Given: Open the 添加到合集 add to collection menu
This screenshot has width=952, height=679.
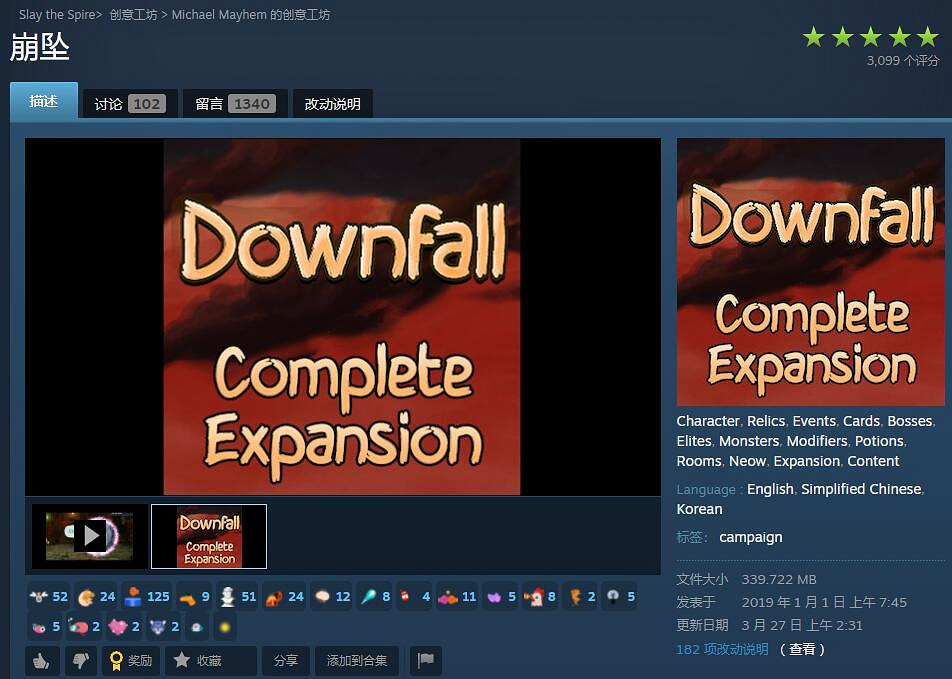Looking at the screenshot, I should coord(357,661).
